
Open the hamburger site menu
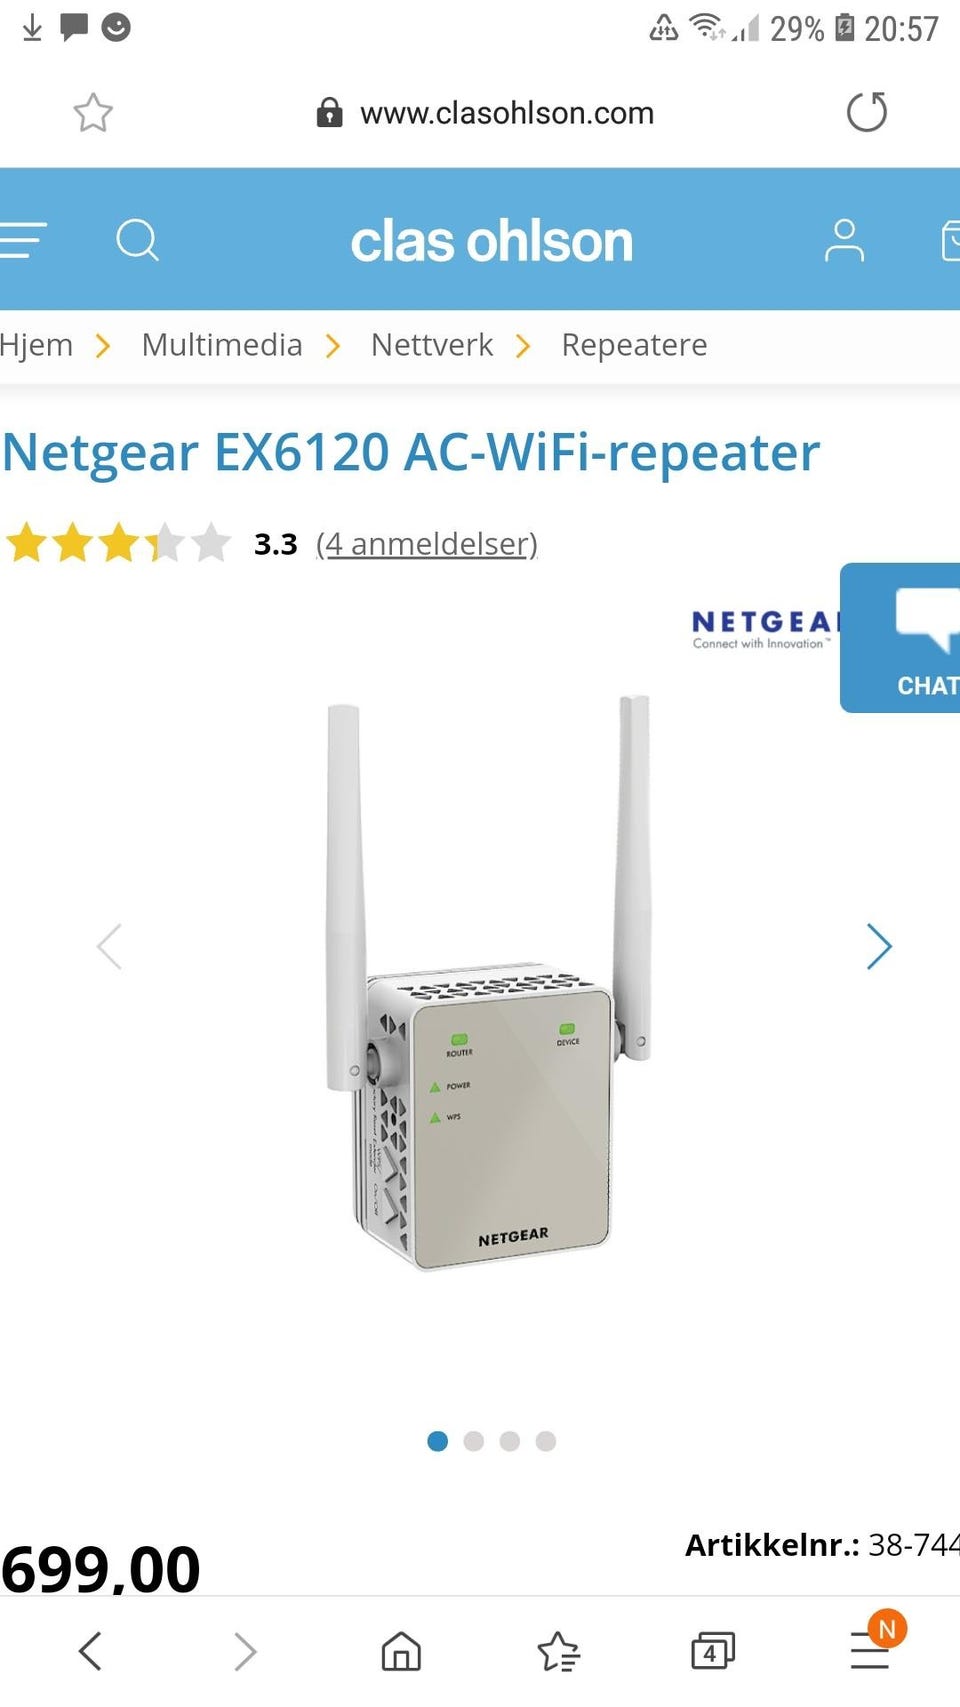pos(22,241)
